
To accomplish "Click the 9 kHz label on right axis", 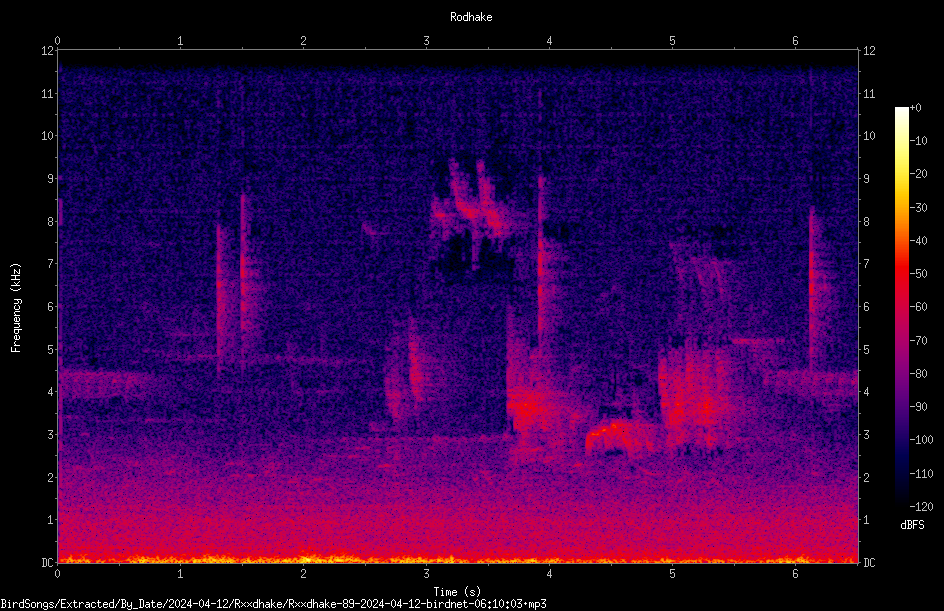I will (x=866, y=179).
